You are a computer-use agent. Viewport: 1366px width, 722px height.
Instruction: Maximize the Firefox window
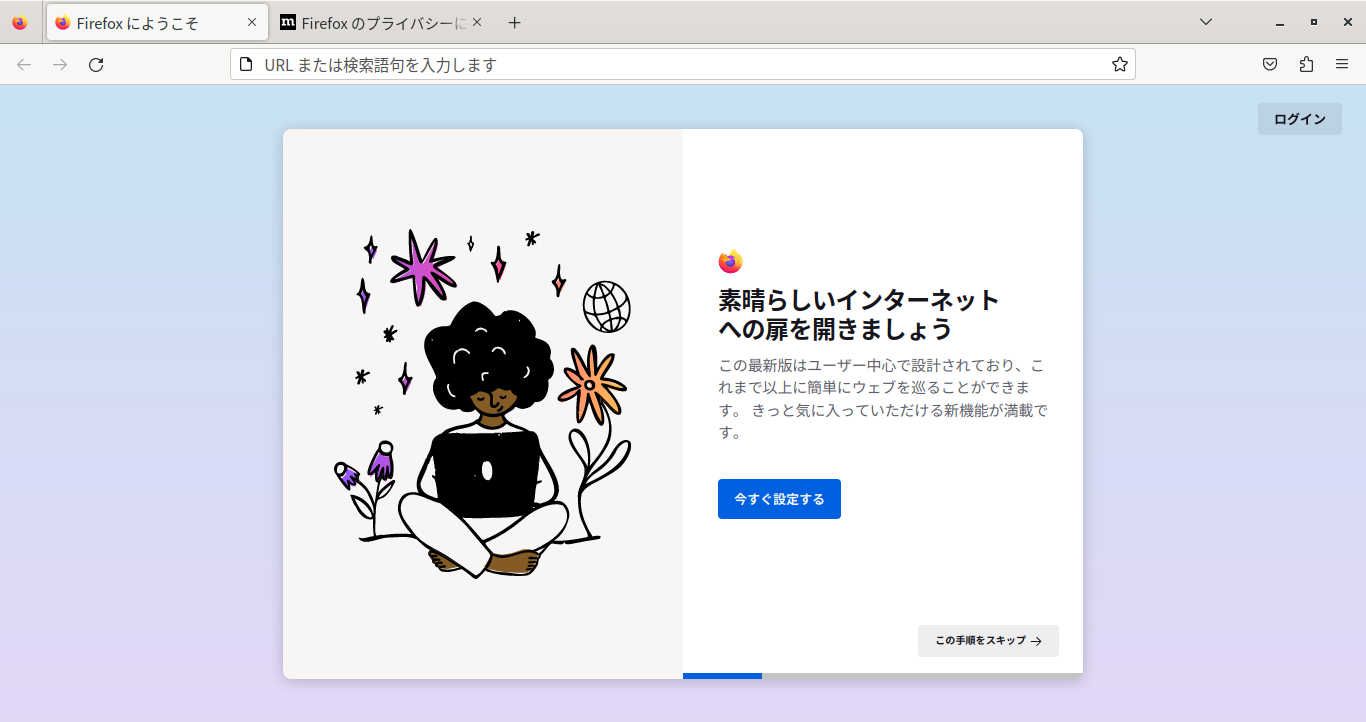click(x=1313, y=22)
